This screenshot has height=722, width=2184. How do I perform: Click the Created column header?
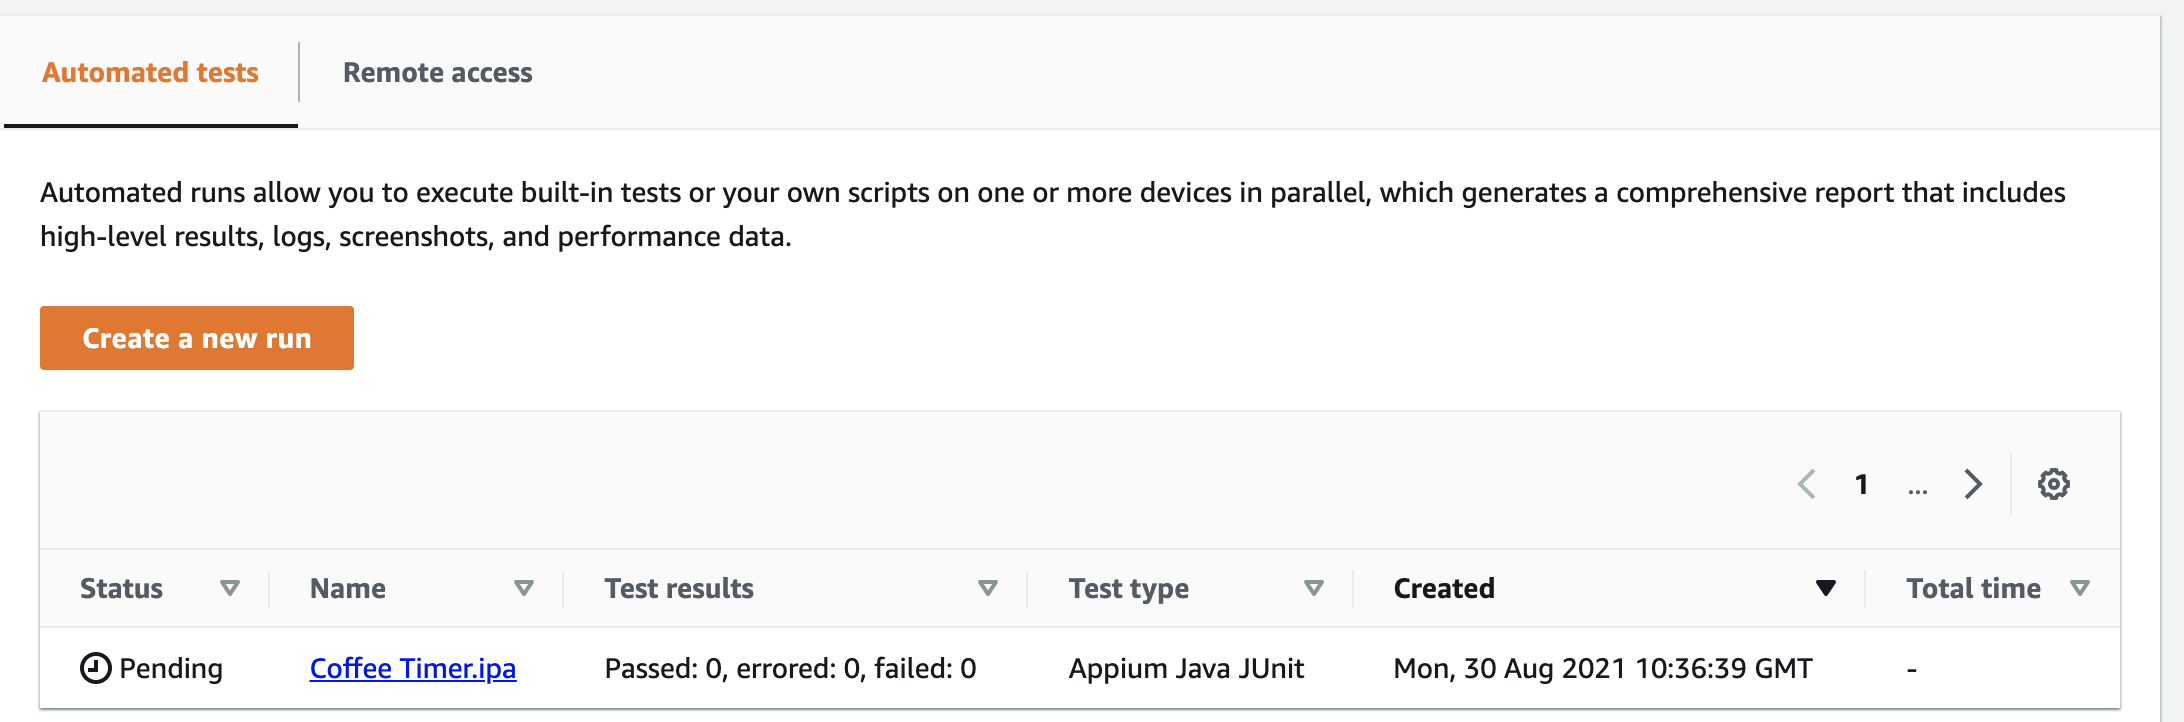pyautogui.click(x=1444, y=588)
